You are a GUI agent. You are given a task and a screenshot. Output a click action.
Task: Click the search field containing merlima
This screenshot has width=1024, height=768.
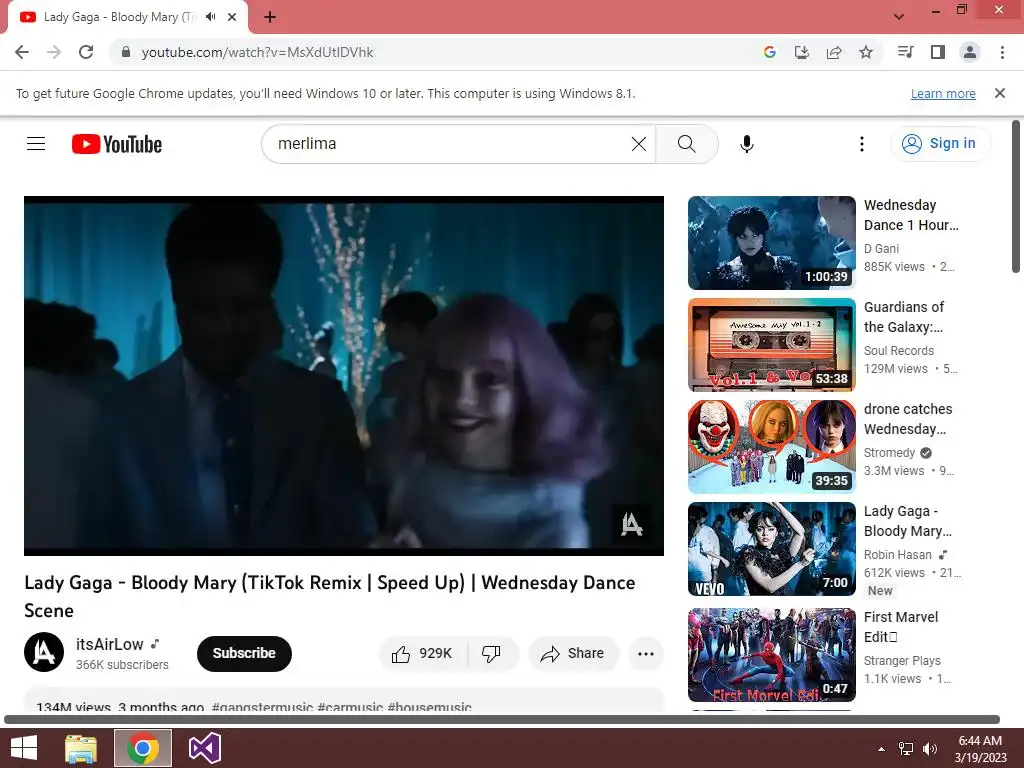tap(449, 144)
